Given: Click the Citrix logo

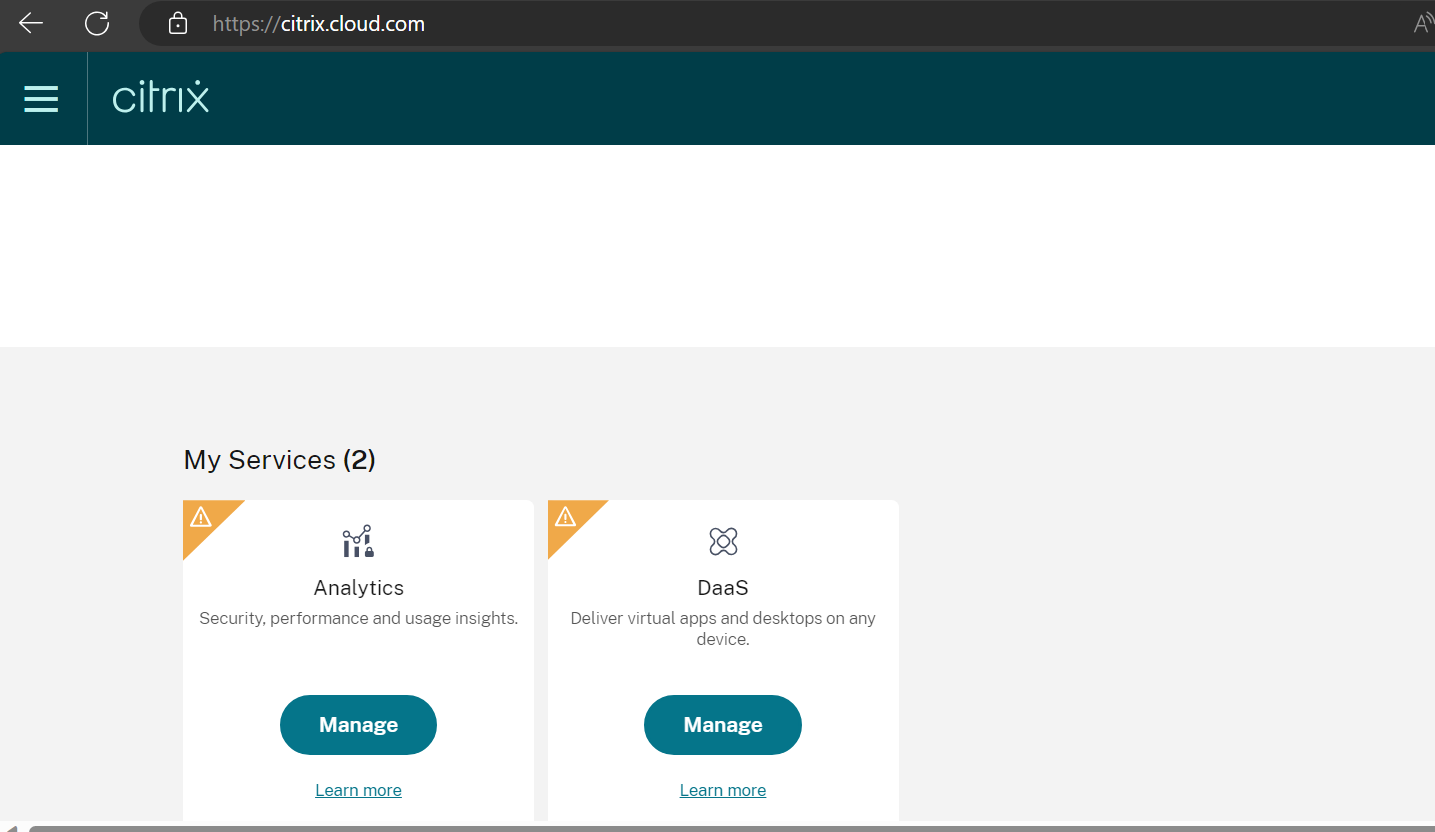Looking at the screenshot, I should [160, 97].
